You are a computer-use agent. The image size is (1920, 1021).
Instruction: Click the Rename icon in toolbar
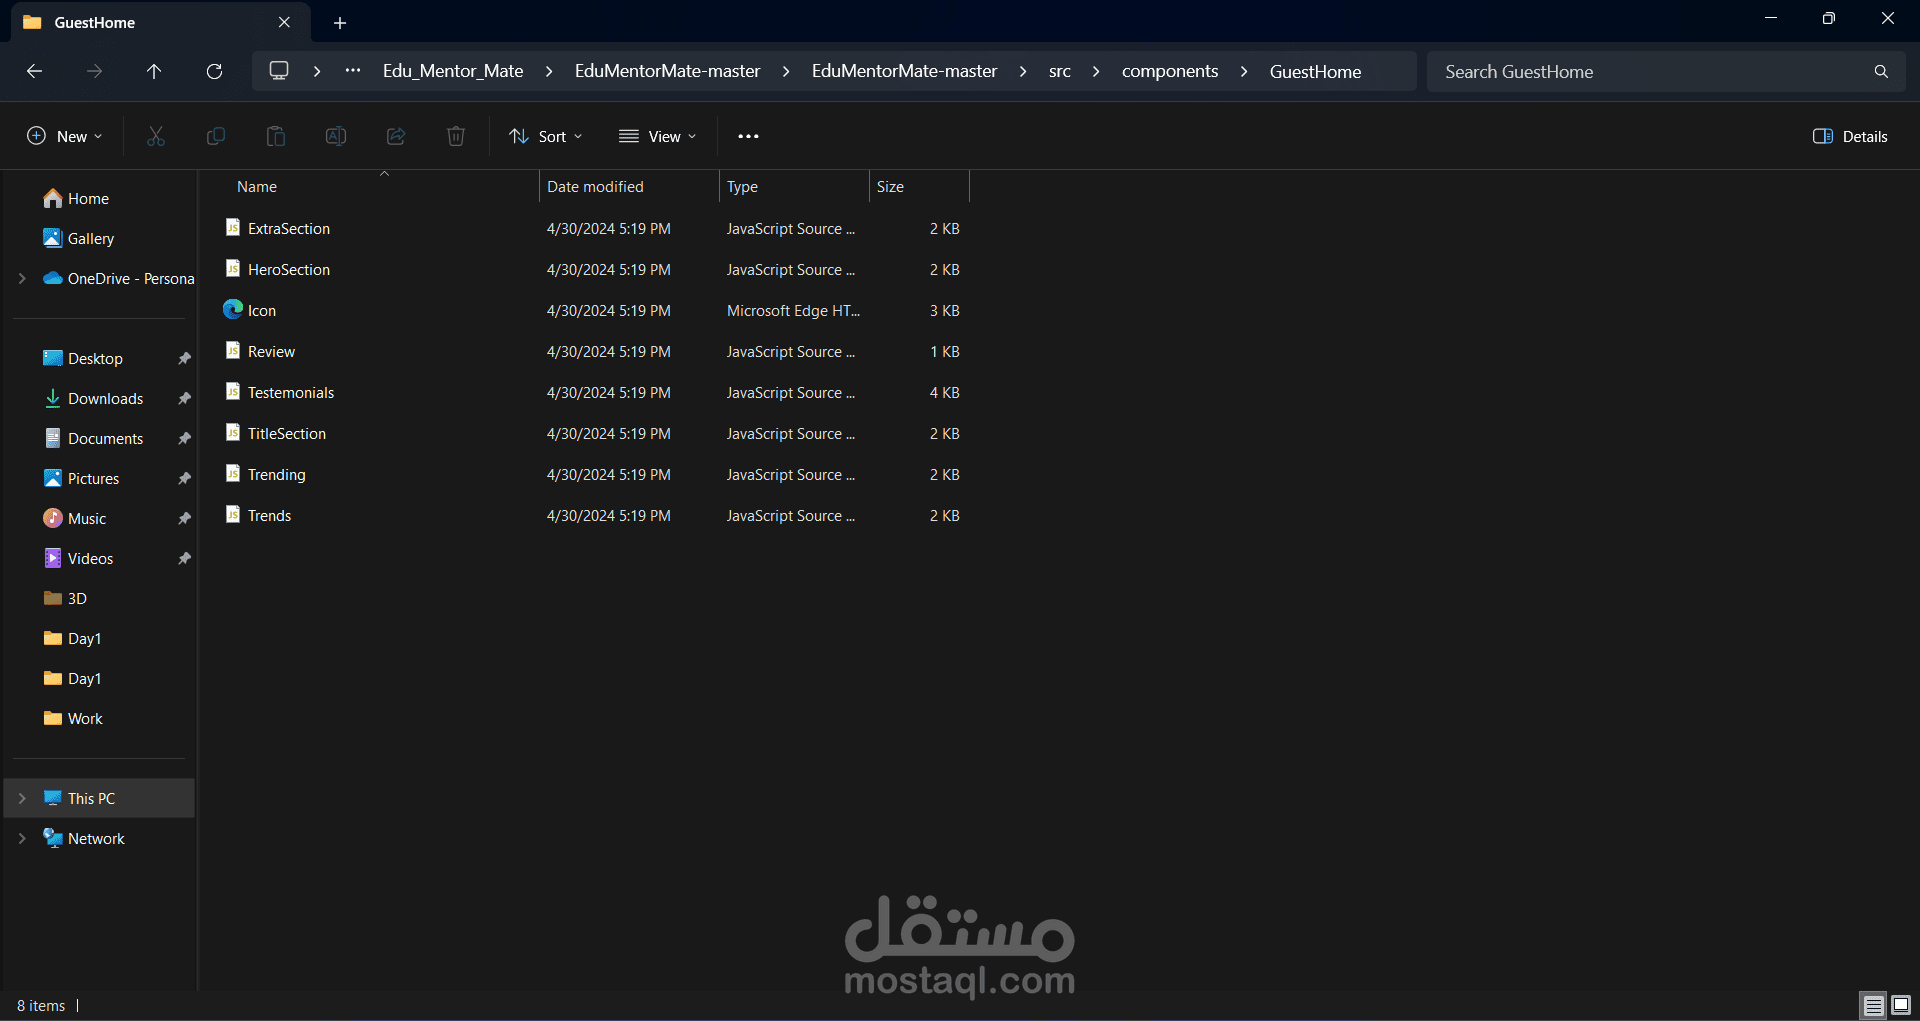pyautogui.click(x=336, y=136)
